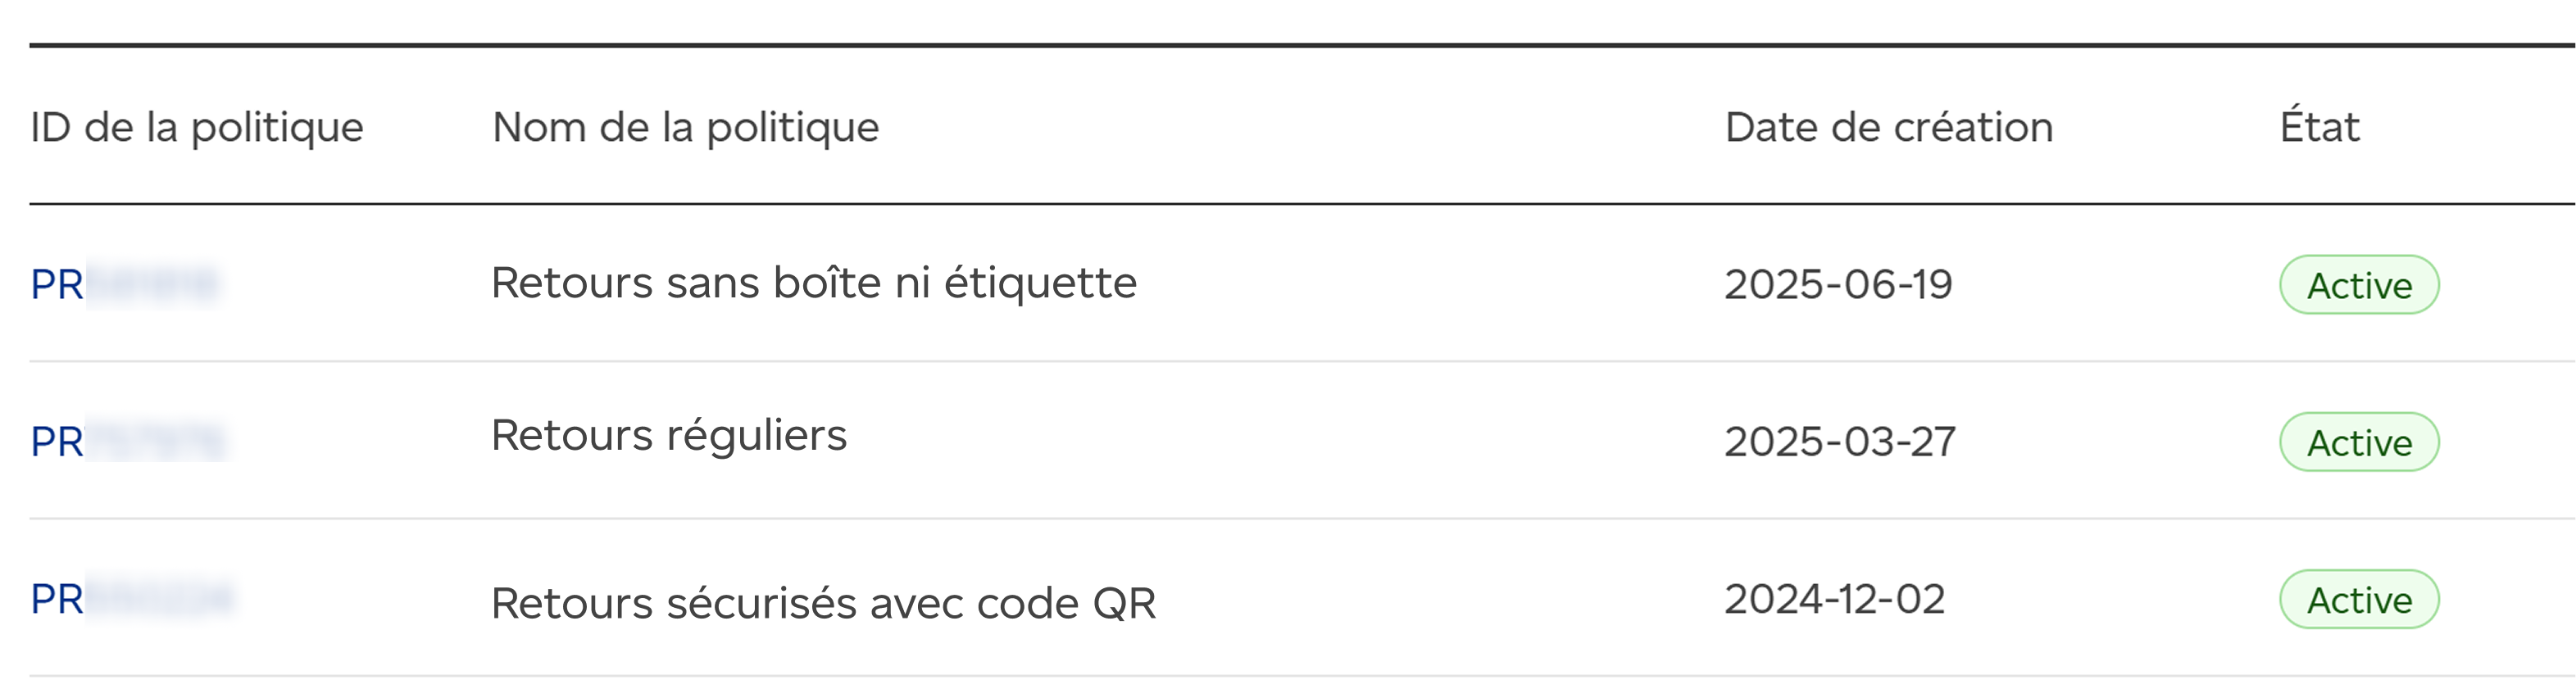Click Active badge for Retours sécurisés avec code QR
The image size is (2576, 698).
pos(2358,600)
